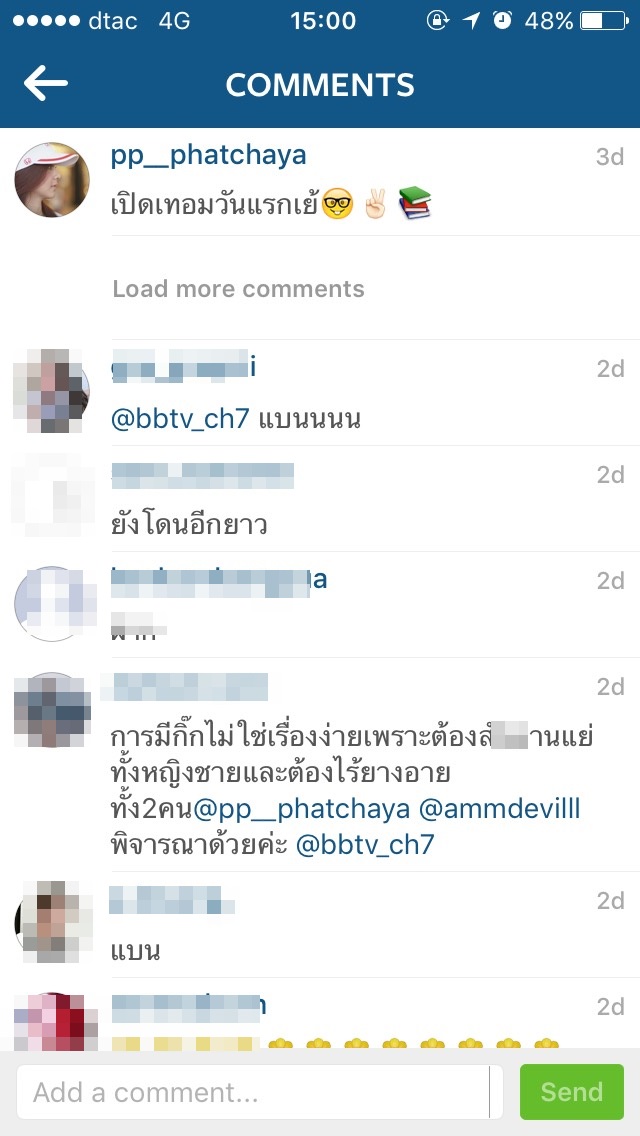
Task: Tap the back arrow in header
Action: tap(45, 84)
